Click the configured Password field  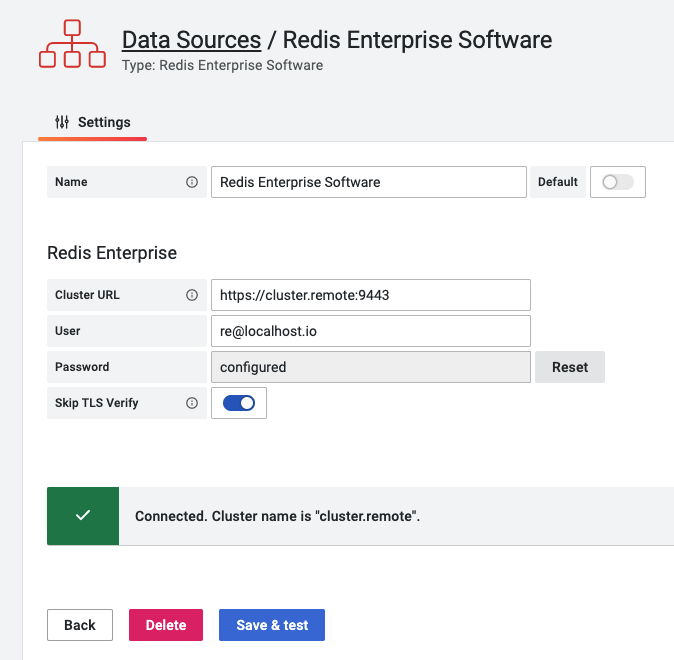(x=371, y=367)
